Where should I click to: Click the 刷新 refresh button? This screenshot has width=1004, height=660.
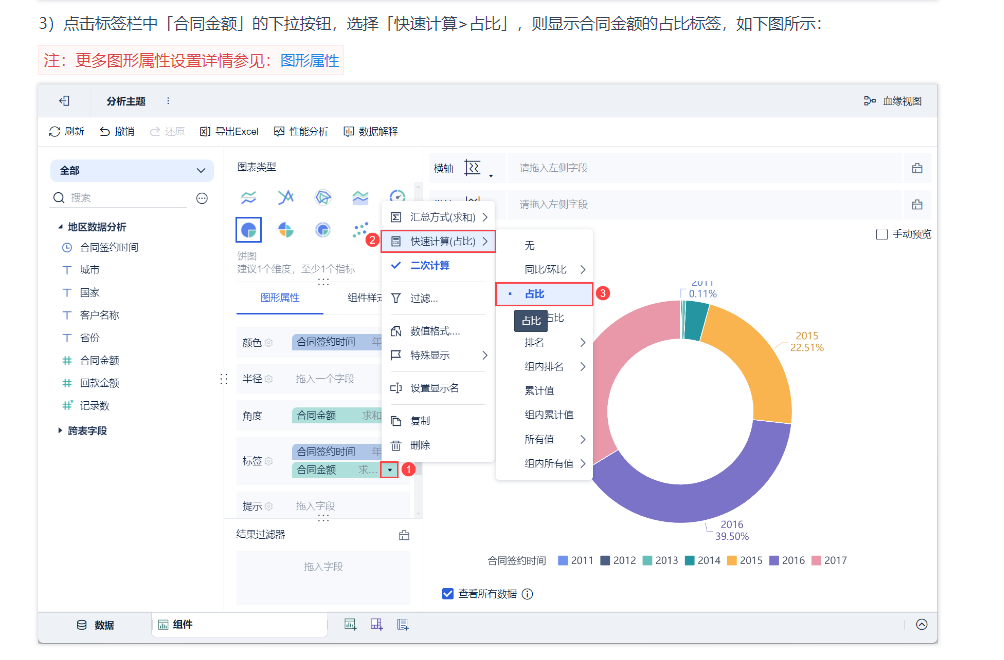67,131
